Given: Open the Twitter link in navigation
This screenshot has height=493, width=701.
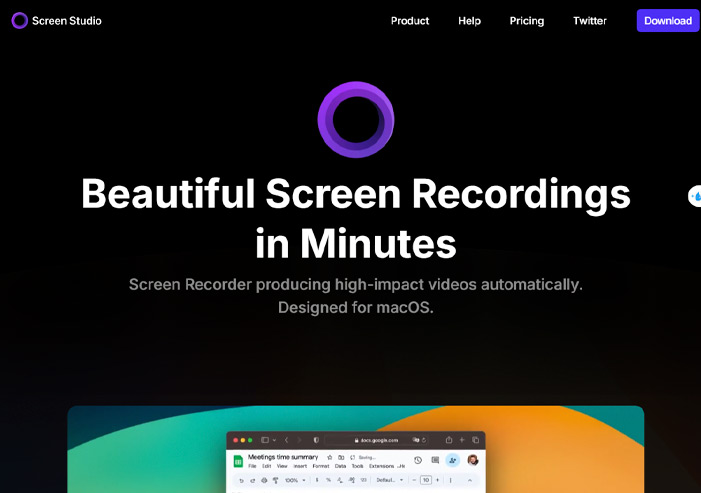Looking at the screenshot, I should 590,21.
